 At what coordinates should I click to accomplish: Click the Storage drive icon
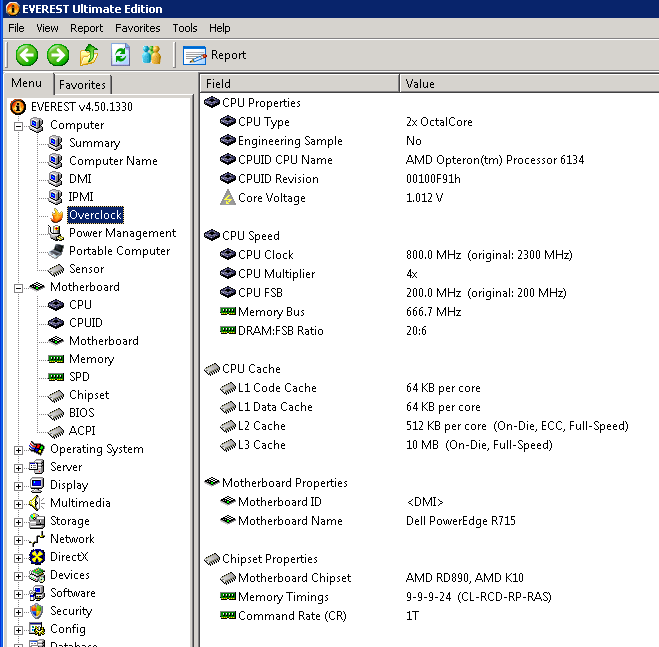[37, 521]
